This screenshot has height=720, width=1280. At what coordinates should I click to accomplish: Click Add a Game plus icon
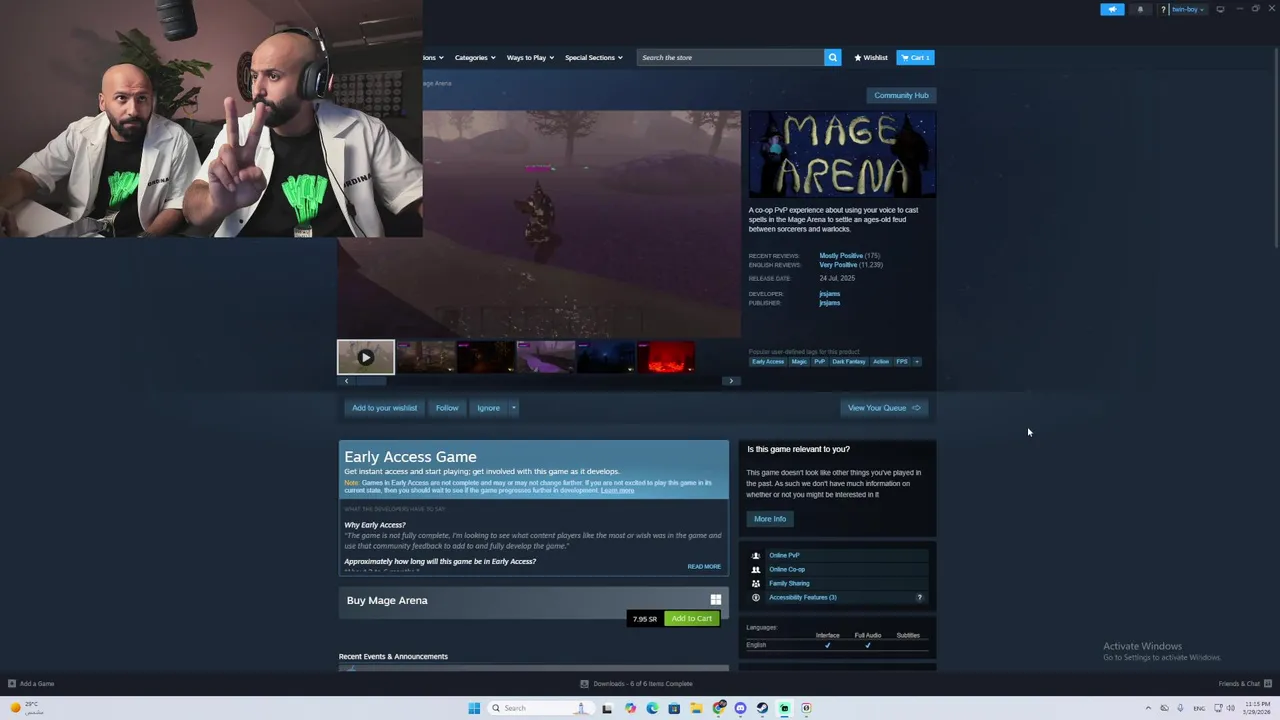coord(11,684)
